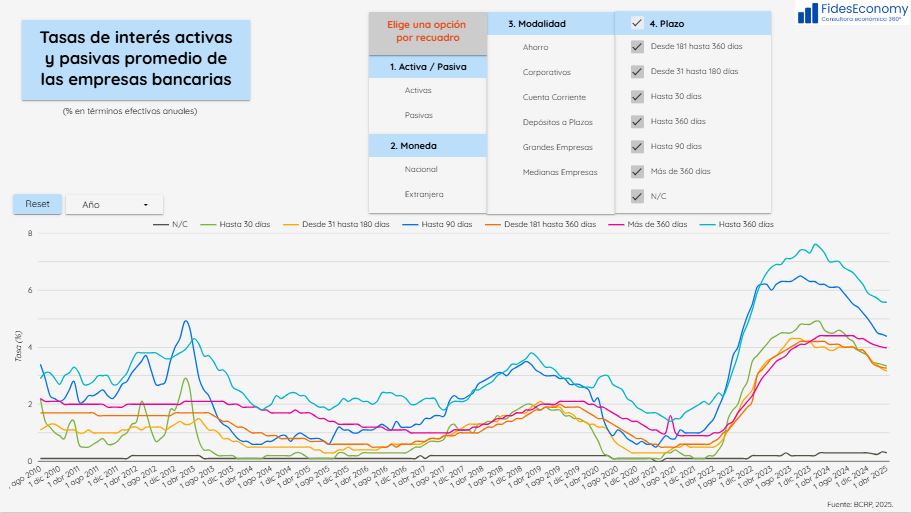Uncheck the 'N/C' plazo checkbox
The image size is (911, 513).
[637, 196]
